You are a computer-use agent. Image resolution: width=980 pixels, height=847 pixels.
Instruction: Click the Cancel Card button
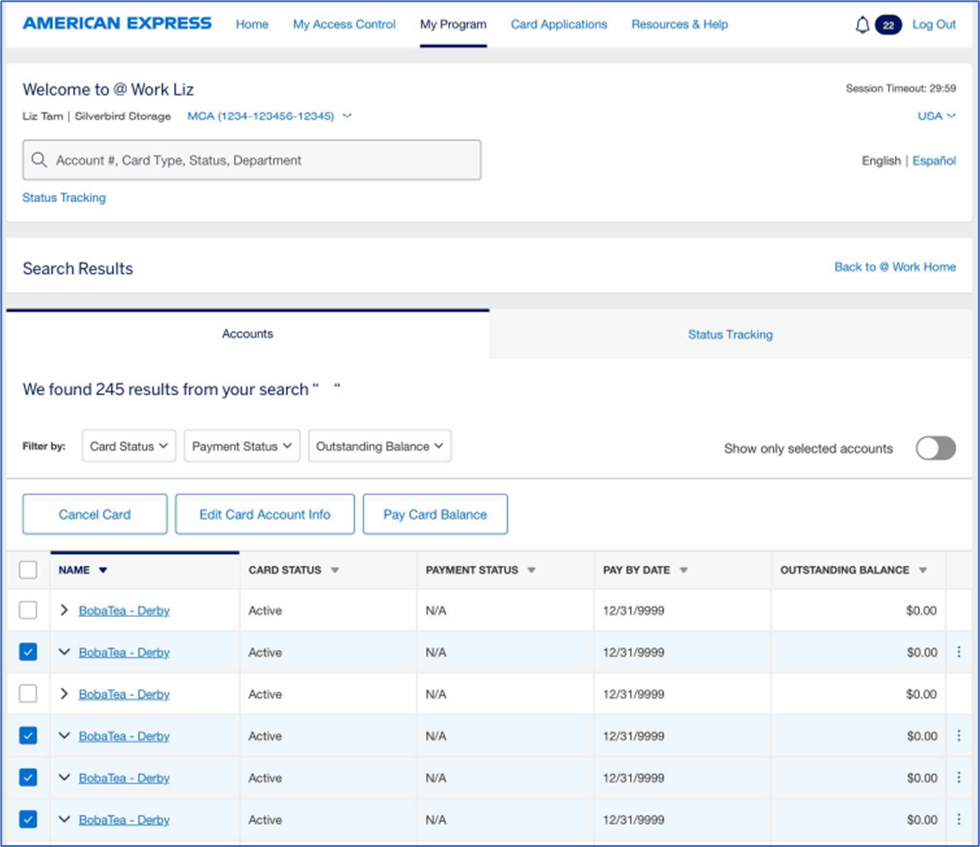[95, 514]
